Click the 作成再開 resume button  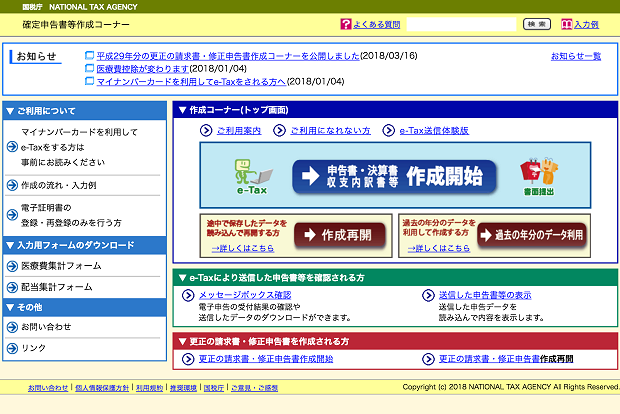tap(340, 235)
